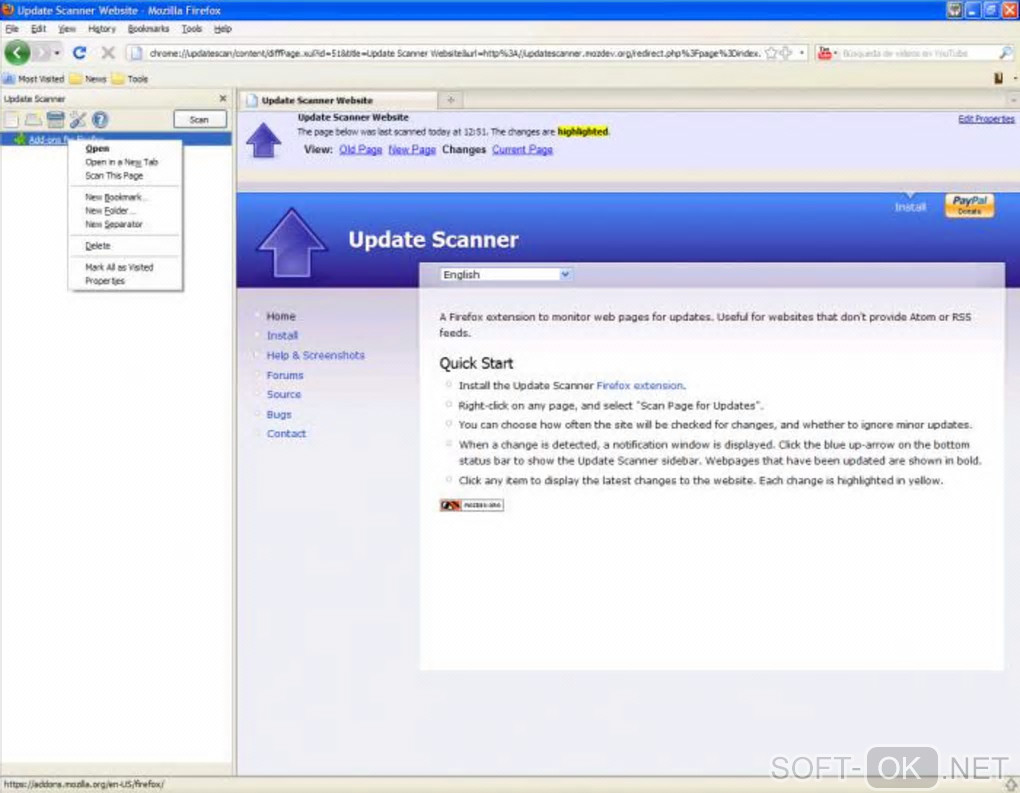Image resolution: width=1020 pixels, height=793 pixels.
Task: Click Home in the page navigation
Action: click(x=281, y=316)
